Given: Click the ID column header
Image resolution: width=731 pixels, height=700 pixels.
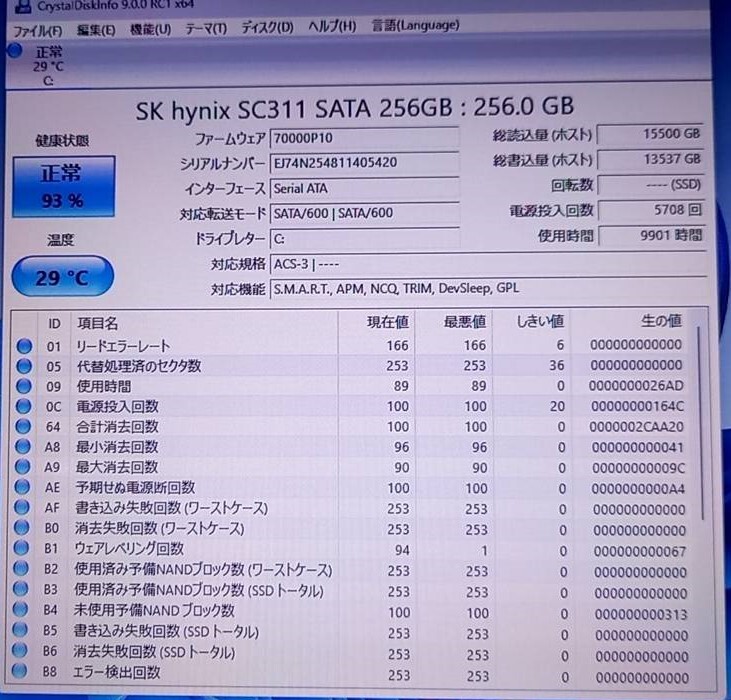Looking at the screenshot, I should (54, 323).
